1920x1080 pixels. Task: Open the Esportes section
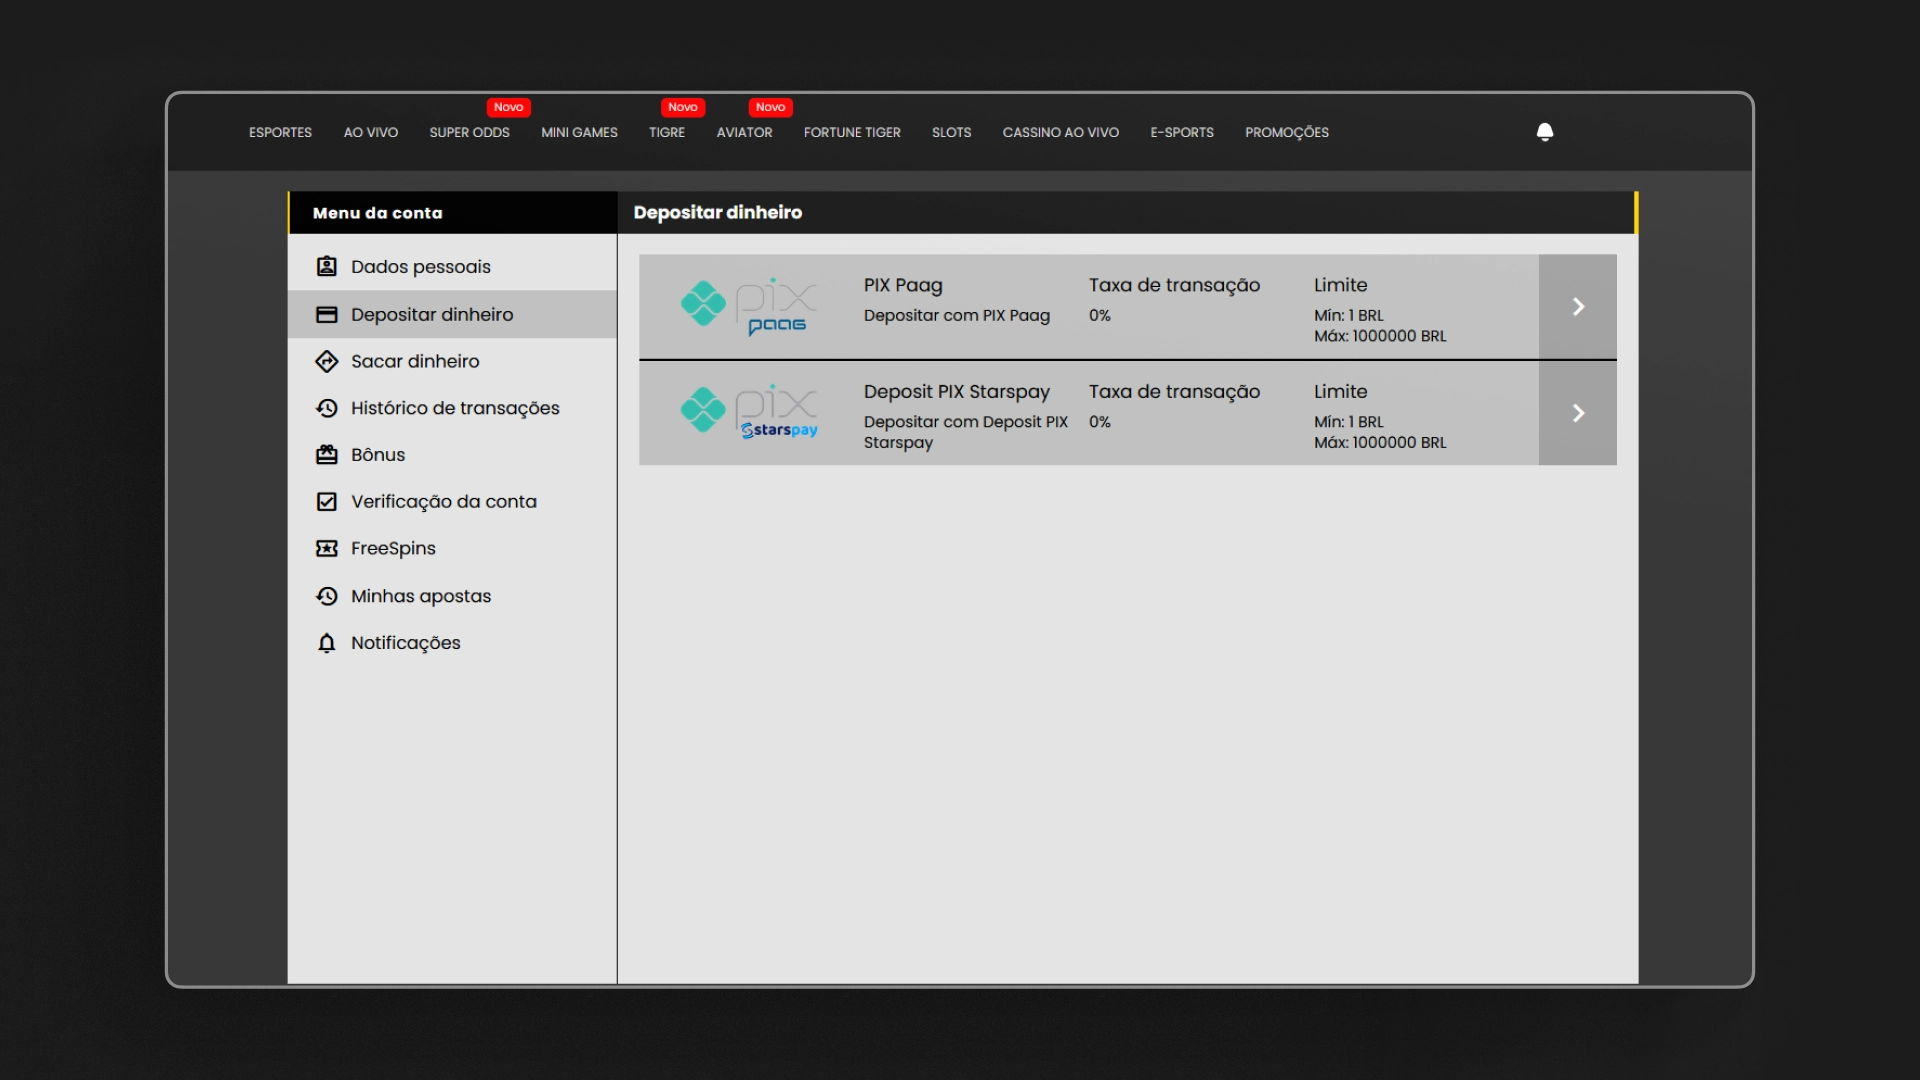pyautogui.click(x=280, y=132)
